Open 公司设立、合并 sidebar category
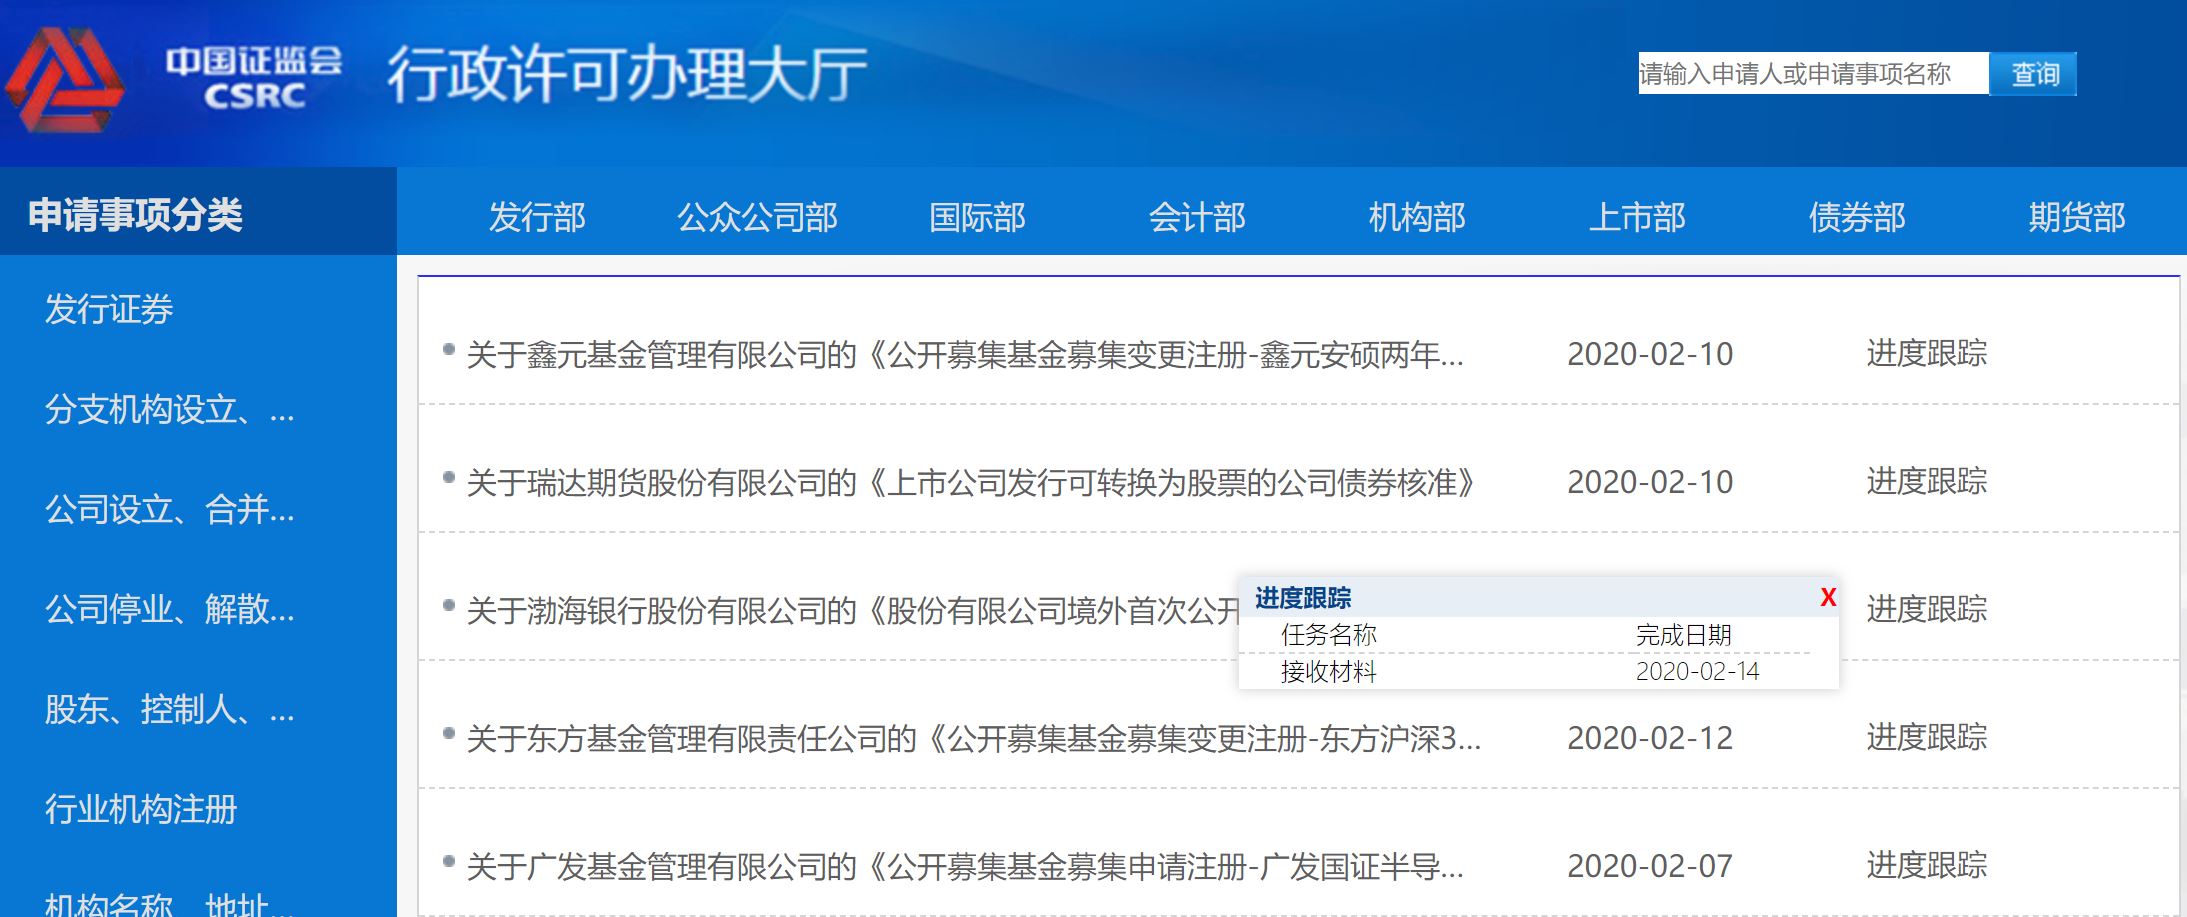This screenshot has width=2187, height=917. coord(169,509)
